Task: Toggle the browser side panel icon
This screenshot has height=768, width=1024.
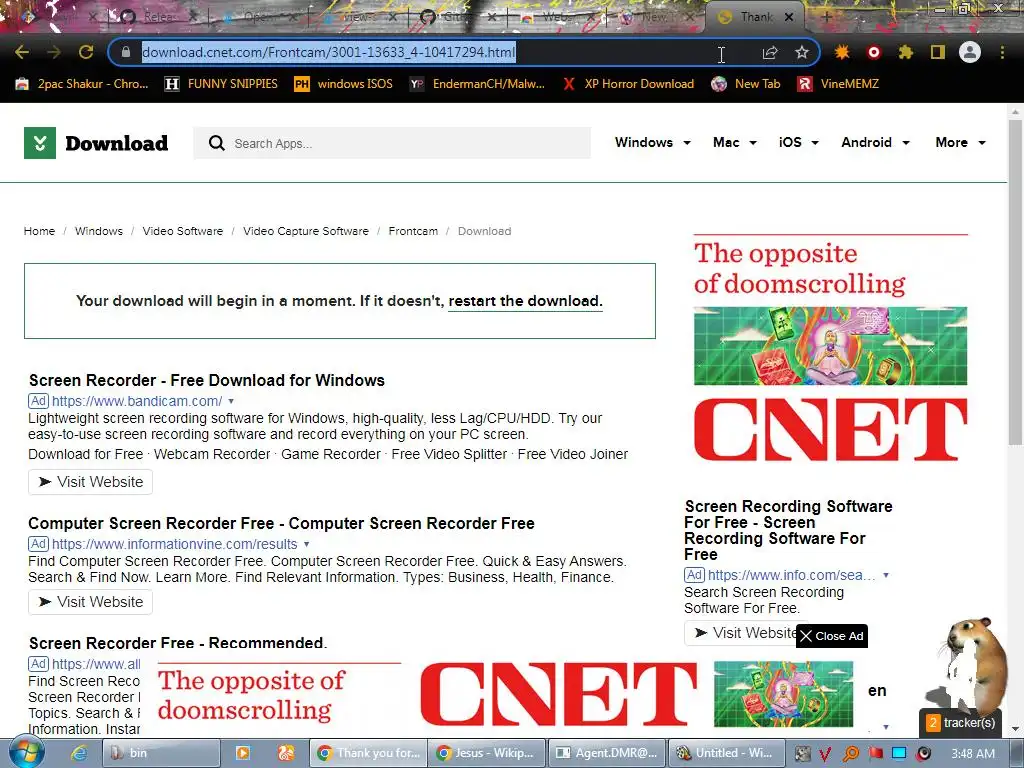Action: tap(938, 52)
